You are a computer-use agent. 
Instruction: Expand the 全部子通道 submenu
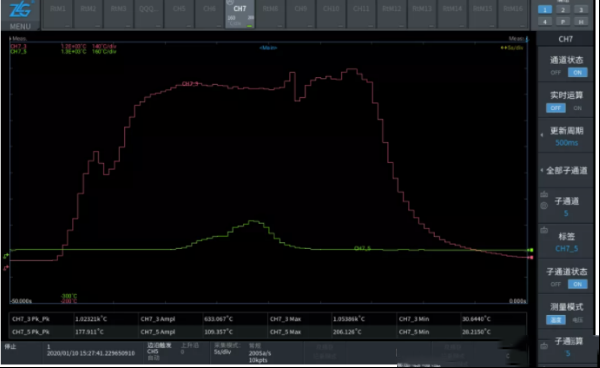(566, 171)
